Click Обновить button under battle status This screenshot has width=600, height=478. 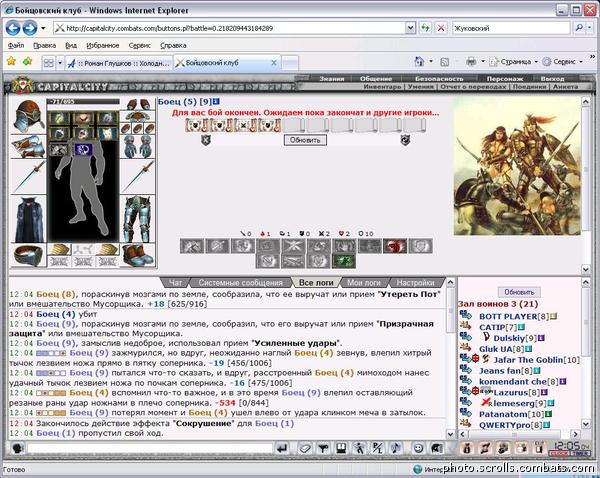pos(305,140)
